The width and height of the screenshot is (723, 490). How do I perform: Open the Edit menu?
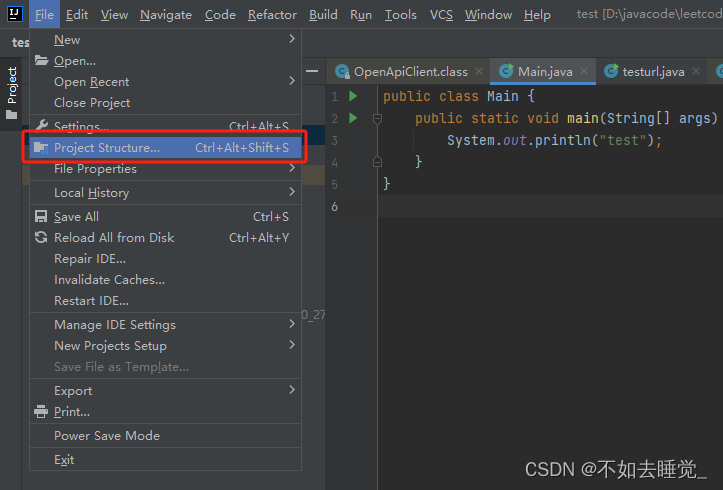pyautogui.click(x=77, y=15)
